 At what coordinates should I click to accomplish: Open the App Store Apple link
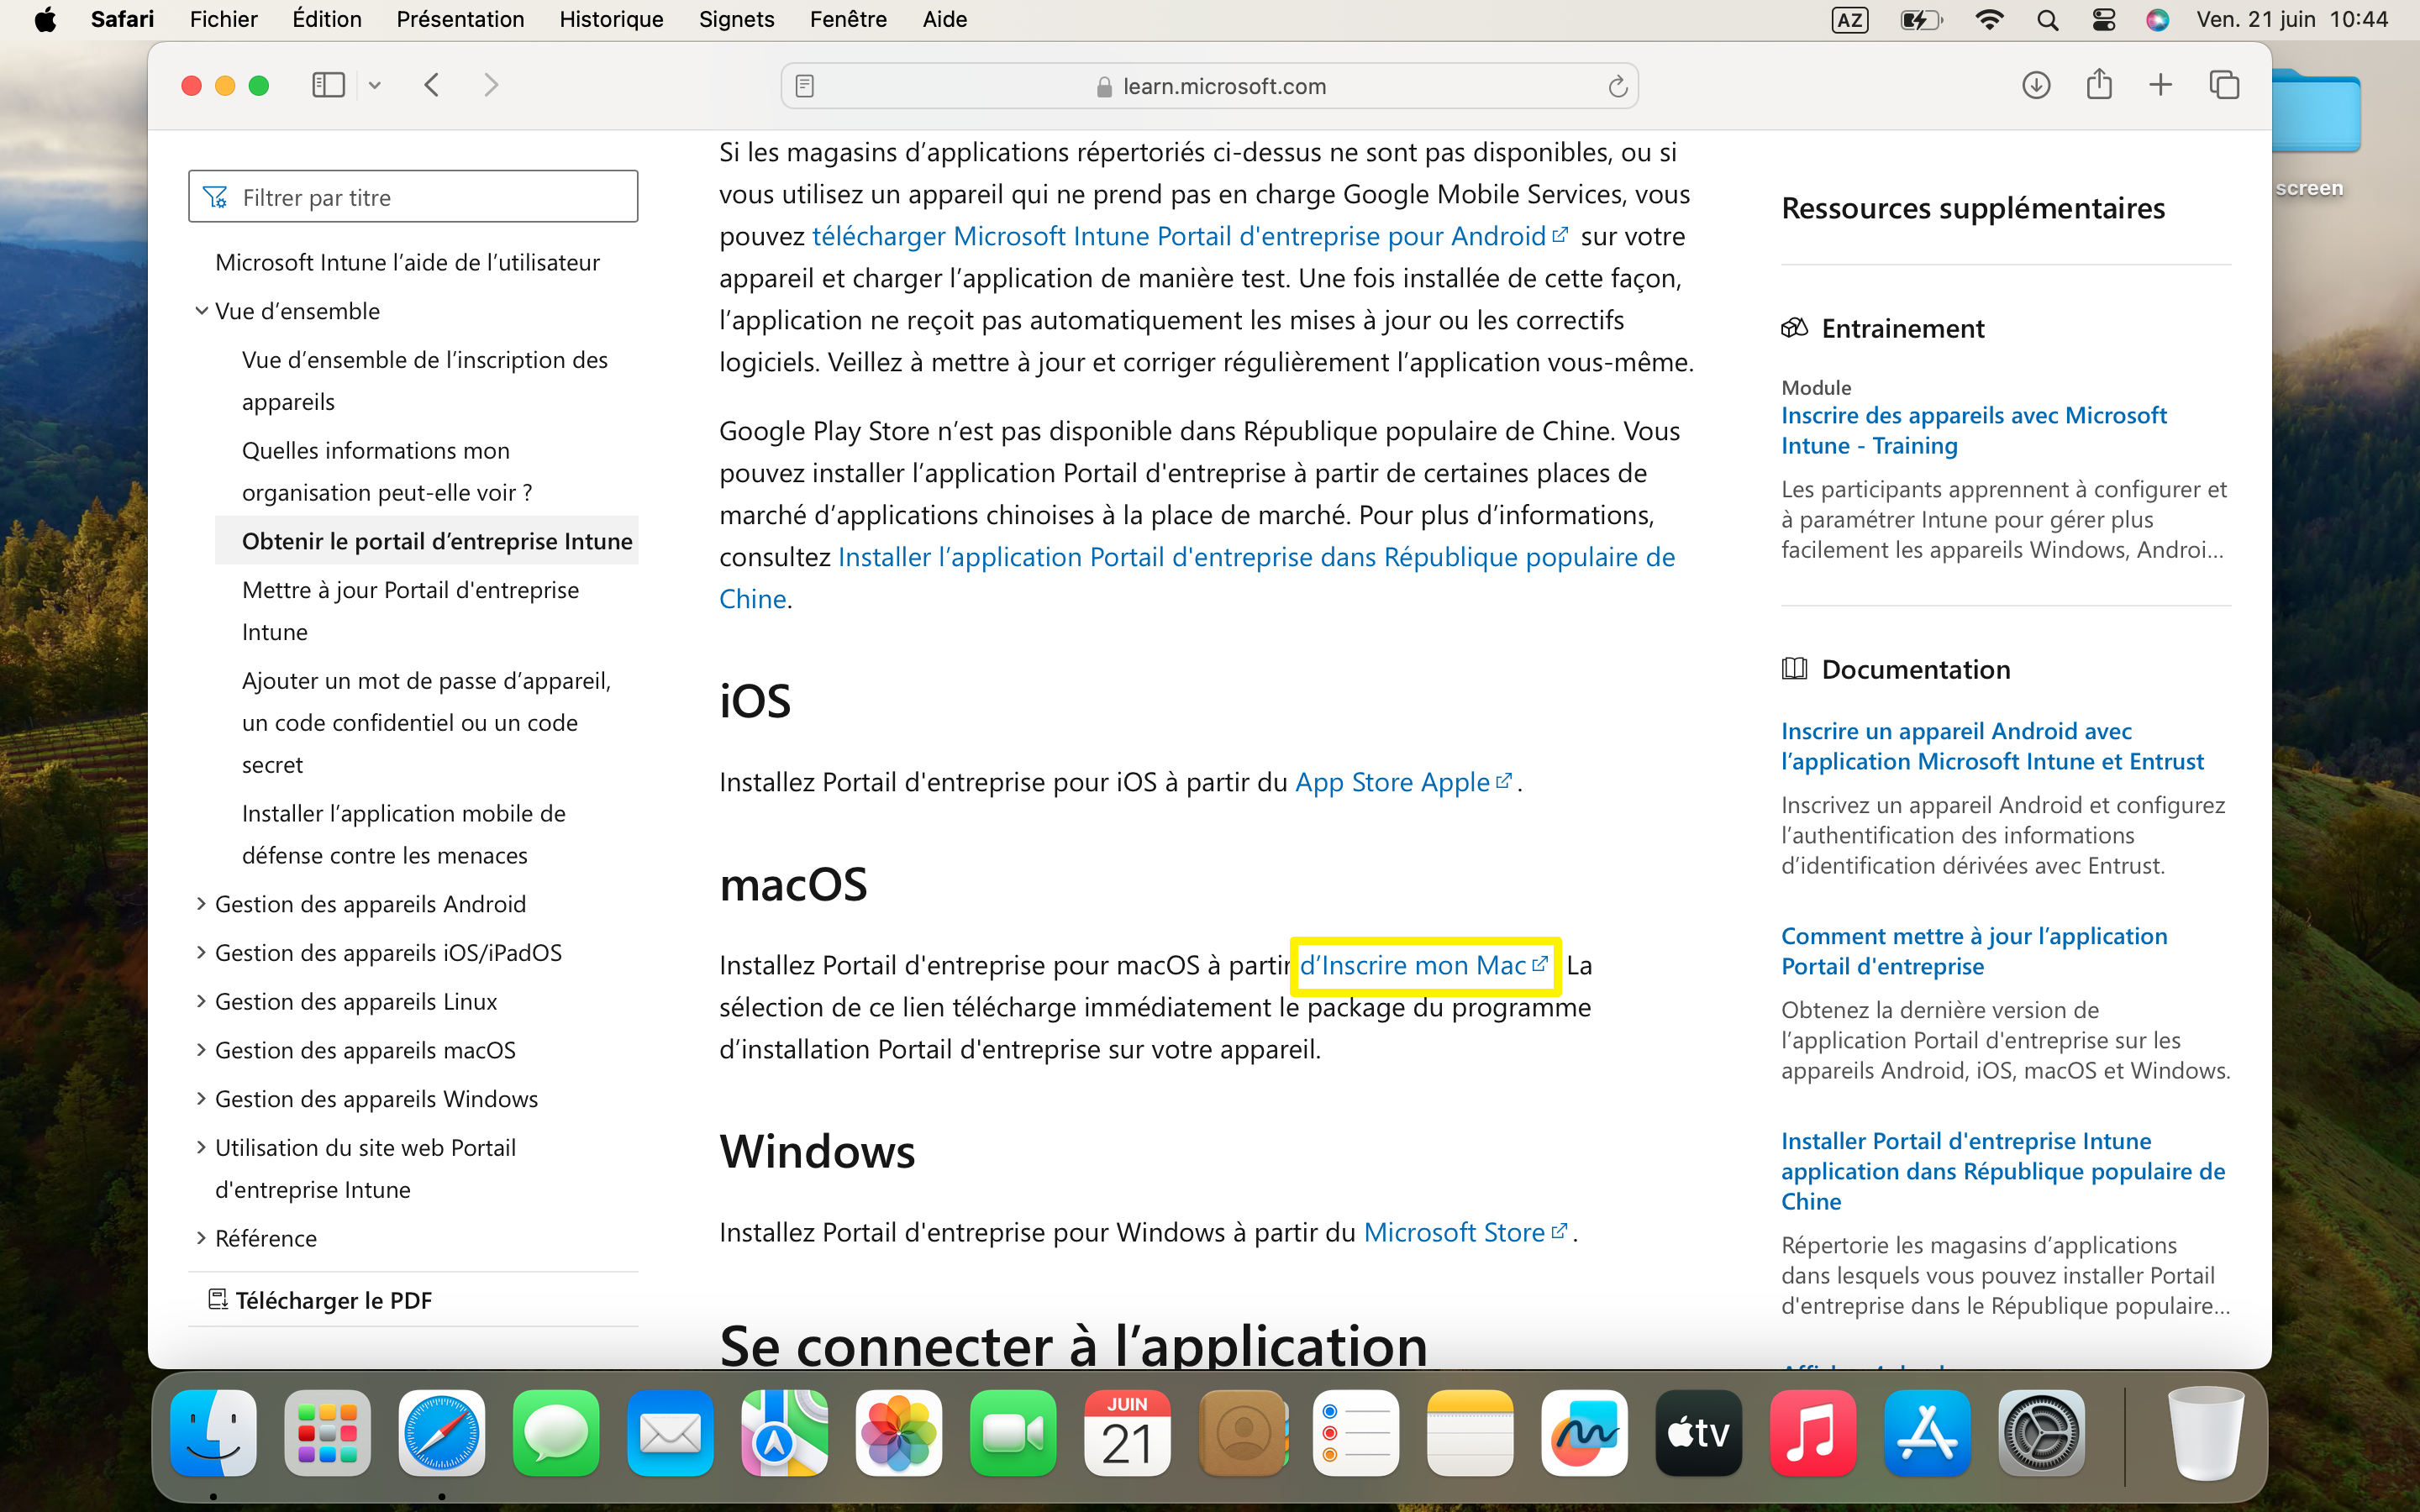[x=1403, y=782]
